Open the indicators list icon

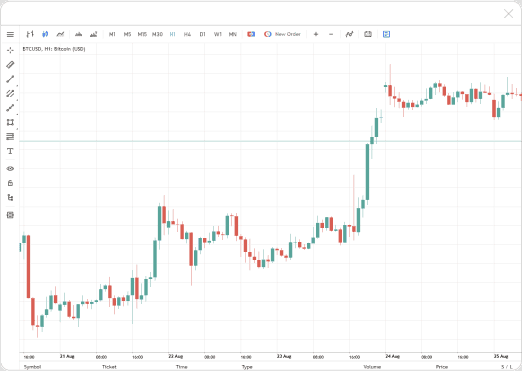349,34
